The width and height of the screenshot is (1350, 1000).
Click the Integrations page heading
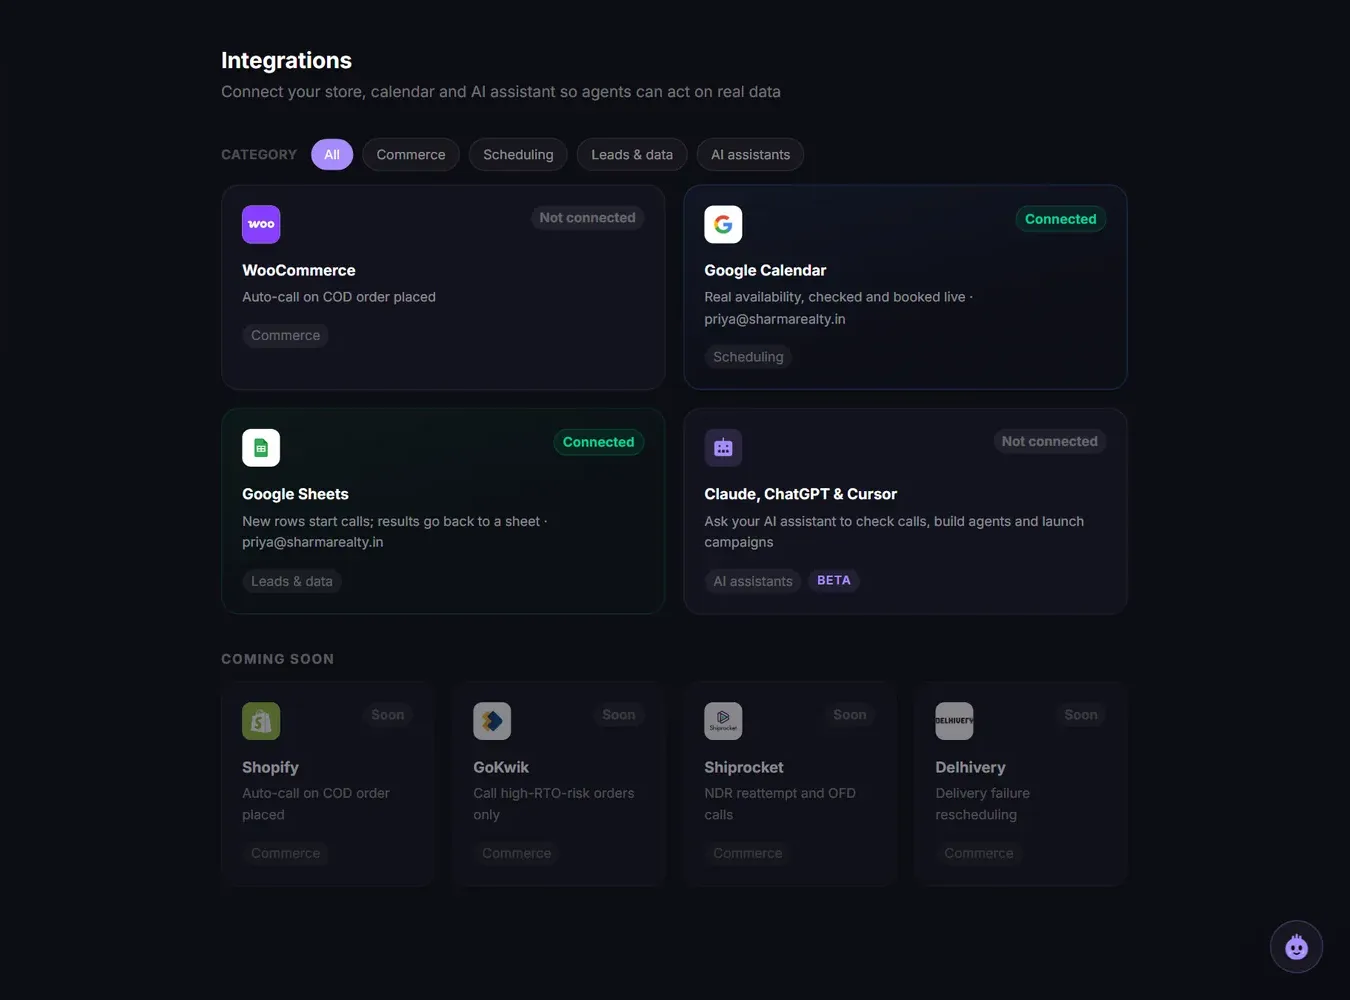click(x=286, y=60)
